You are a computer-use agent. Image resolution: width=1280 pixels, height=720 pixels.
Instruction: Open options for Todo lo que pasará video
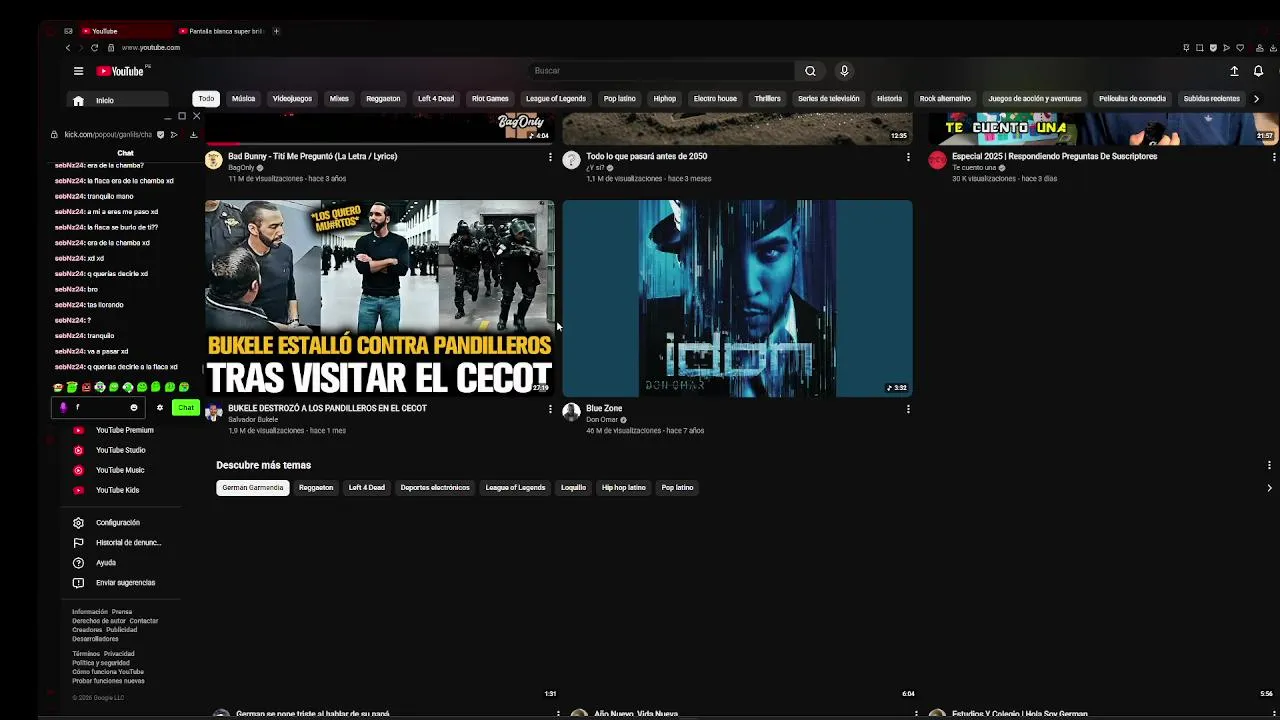(908, 157)
